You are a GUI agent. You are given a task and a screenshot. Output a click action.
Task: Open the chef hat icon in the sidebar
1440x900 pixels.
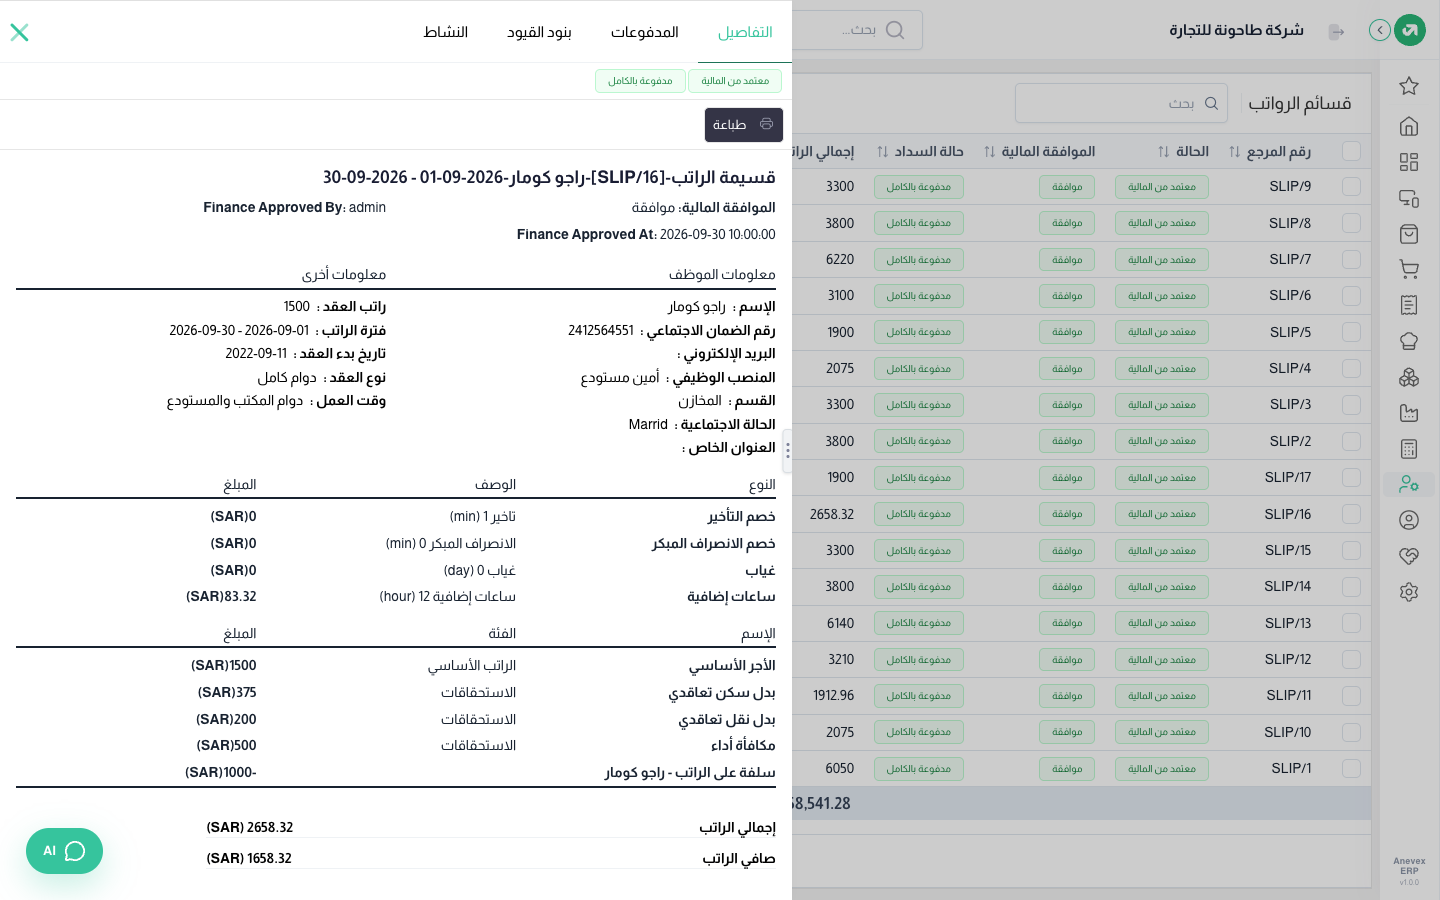click(1409, 341)
